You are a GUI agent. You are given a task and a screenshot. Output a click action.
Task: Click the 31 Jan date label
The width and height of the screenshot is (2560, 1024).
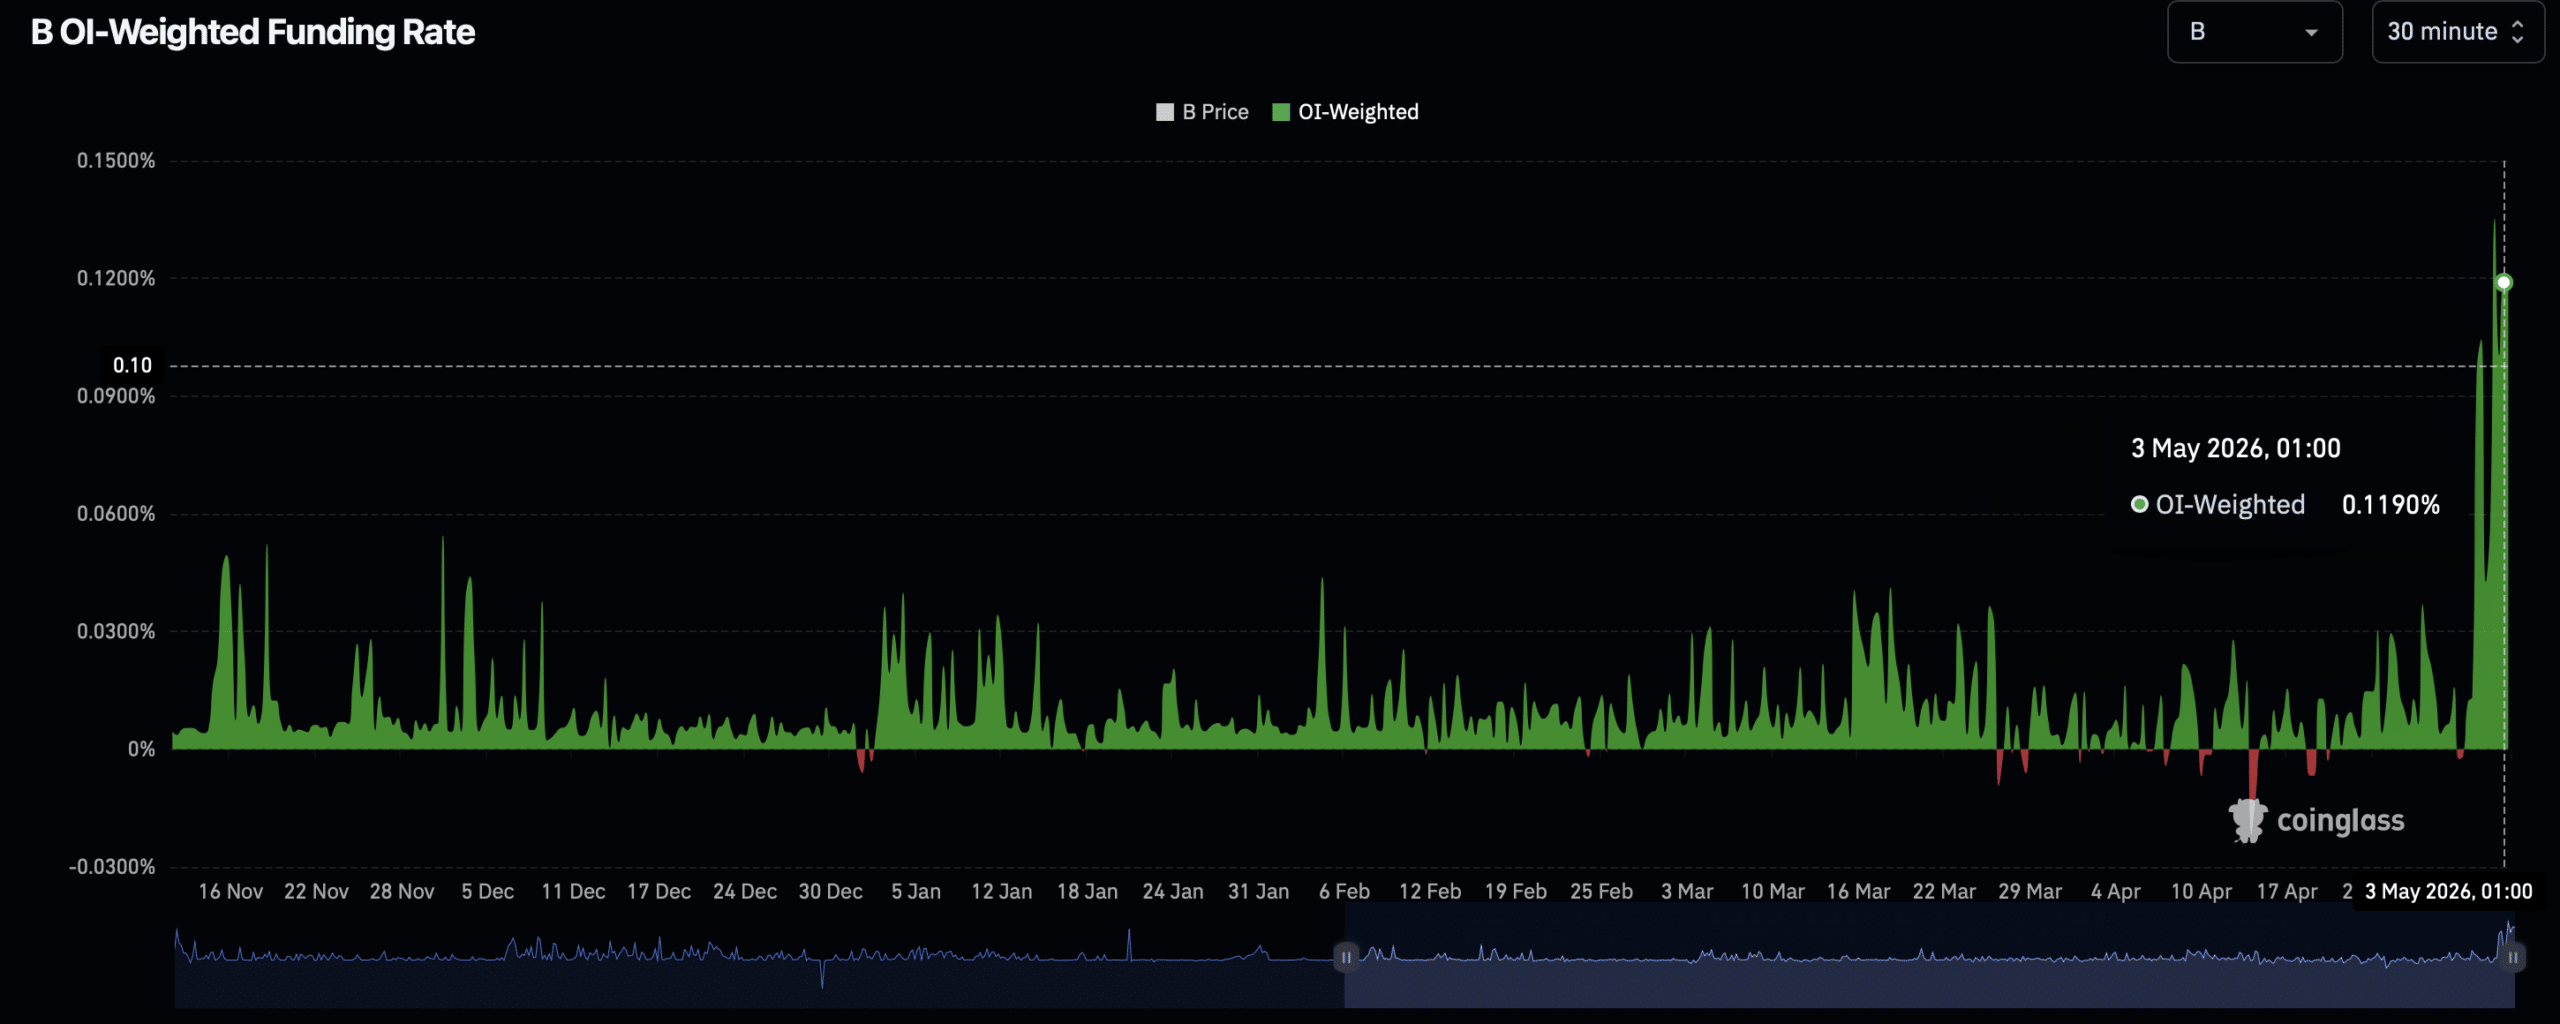(1259, 891)
